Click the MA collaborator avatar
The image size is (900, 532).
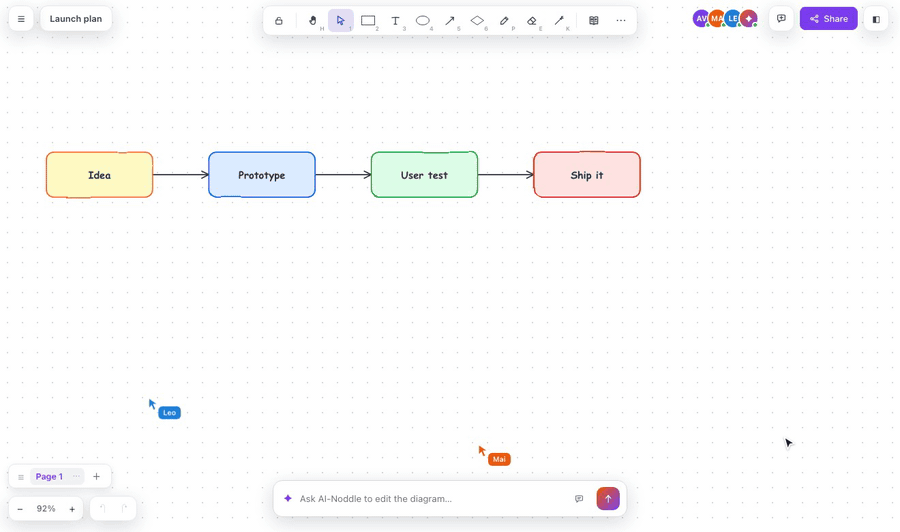[x=716, y=18]
